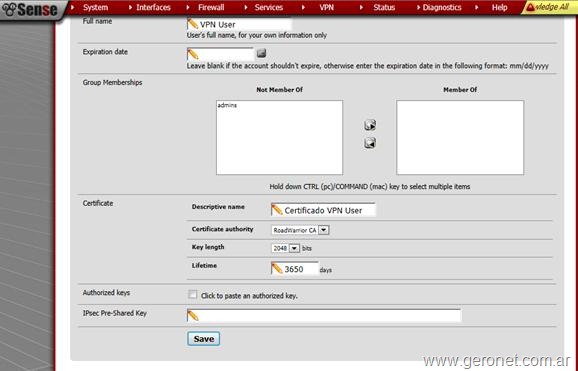Click the Save button

click(x=203, y=339)
